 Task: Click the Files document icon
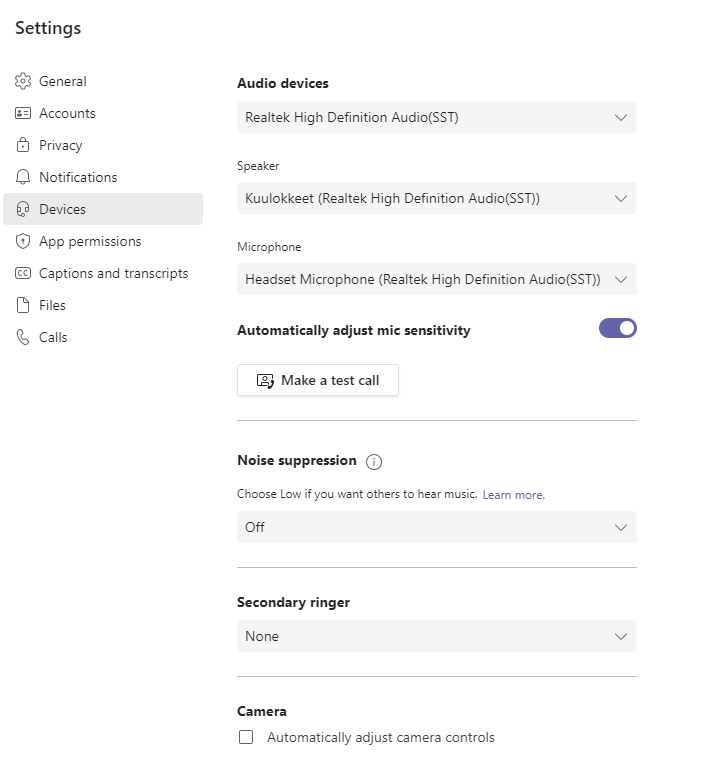23,305
